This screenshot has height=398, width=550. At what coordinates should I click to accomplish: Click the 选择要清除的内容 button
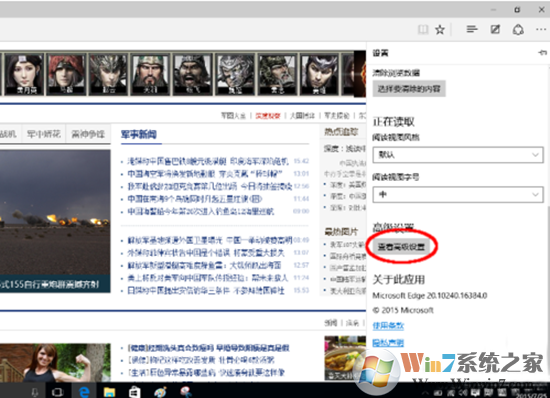point(409,89)
